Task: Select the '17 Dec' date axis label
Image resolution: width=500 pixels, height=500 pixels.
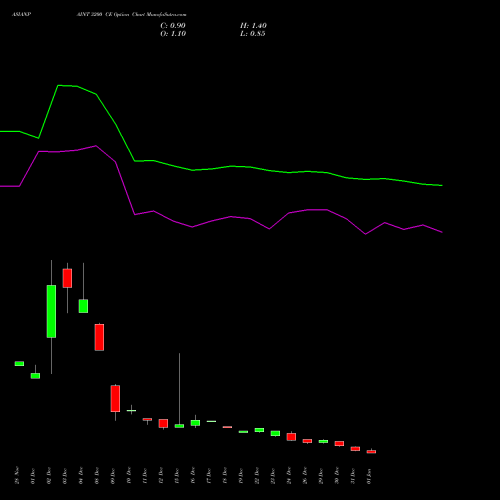Action: coord(209,475)
